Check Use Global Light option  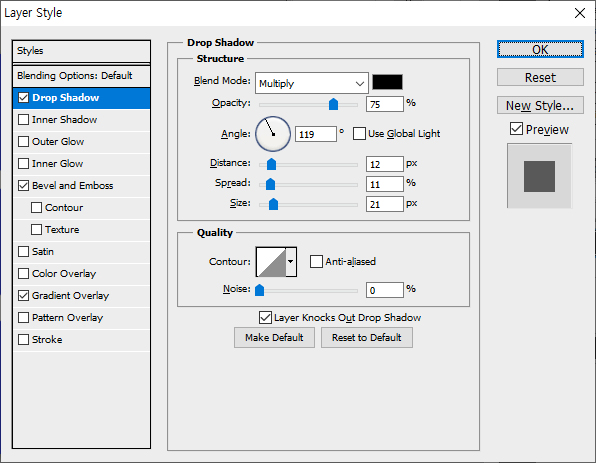pyautogui.click(x=359, y=134)
